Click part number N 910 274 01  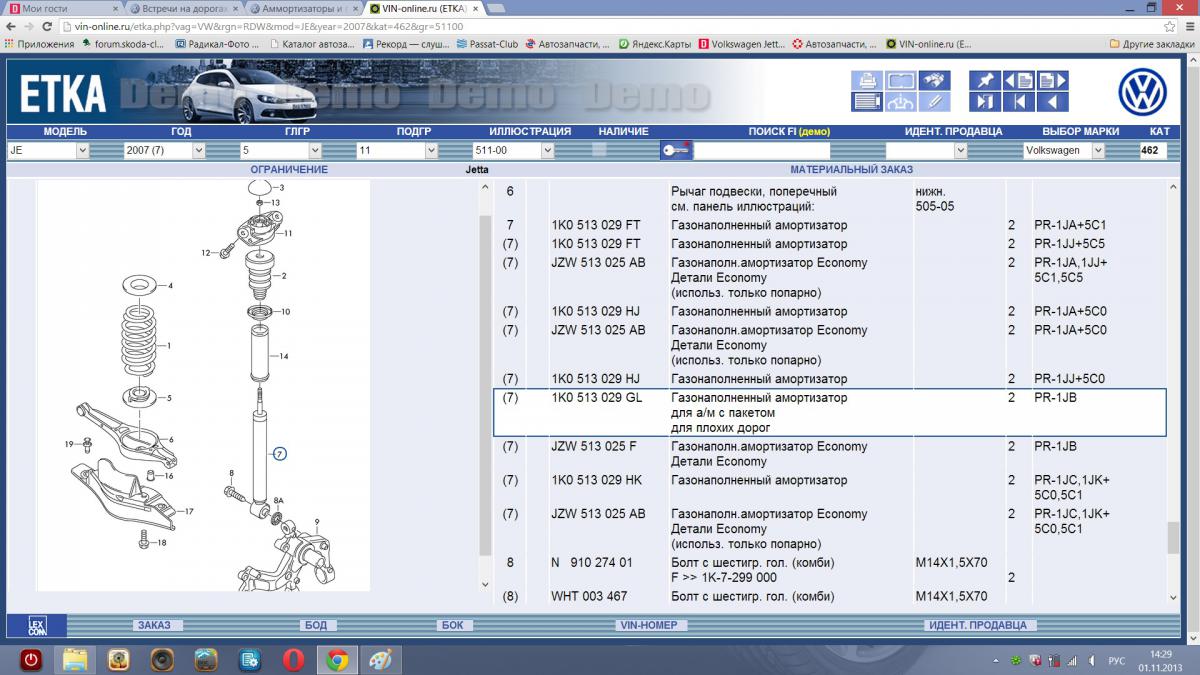point(592,563)
